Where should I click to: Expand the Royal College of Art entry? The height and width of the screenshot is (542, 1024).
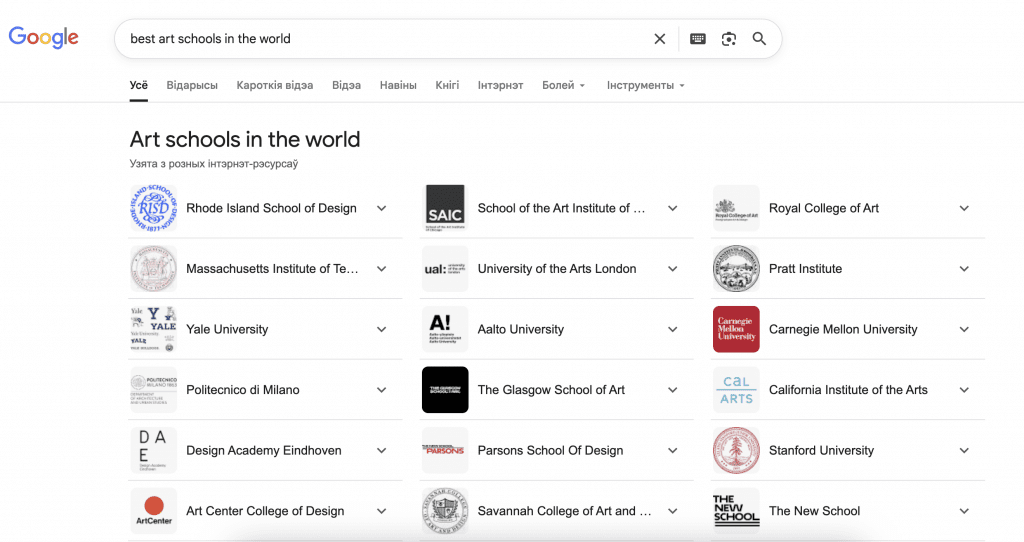coord(964,208)
